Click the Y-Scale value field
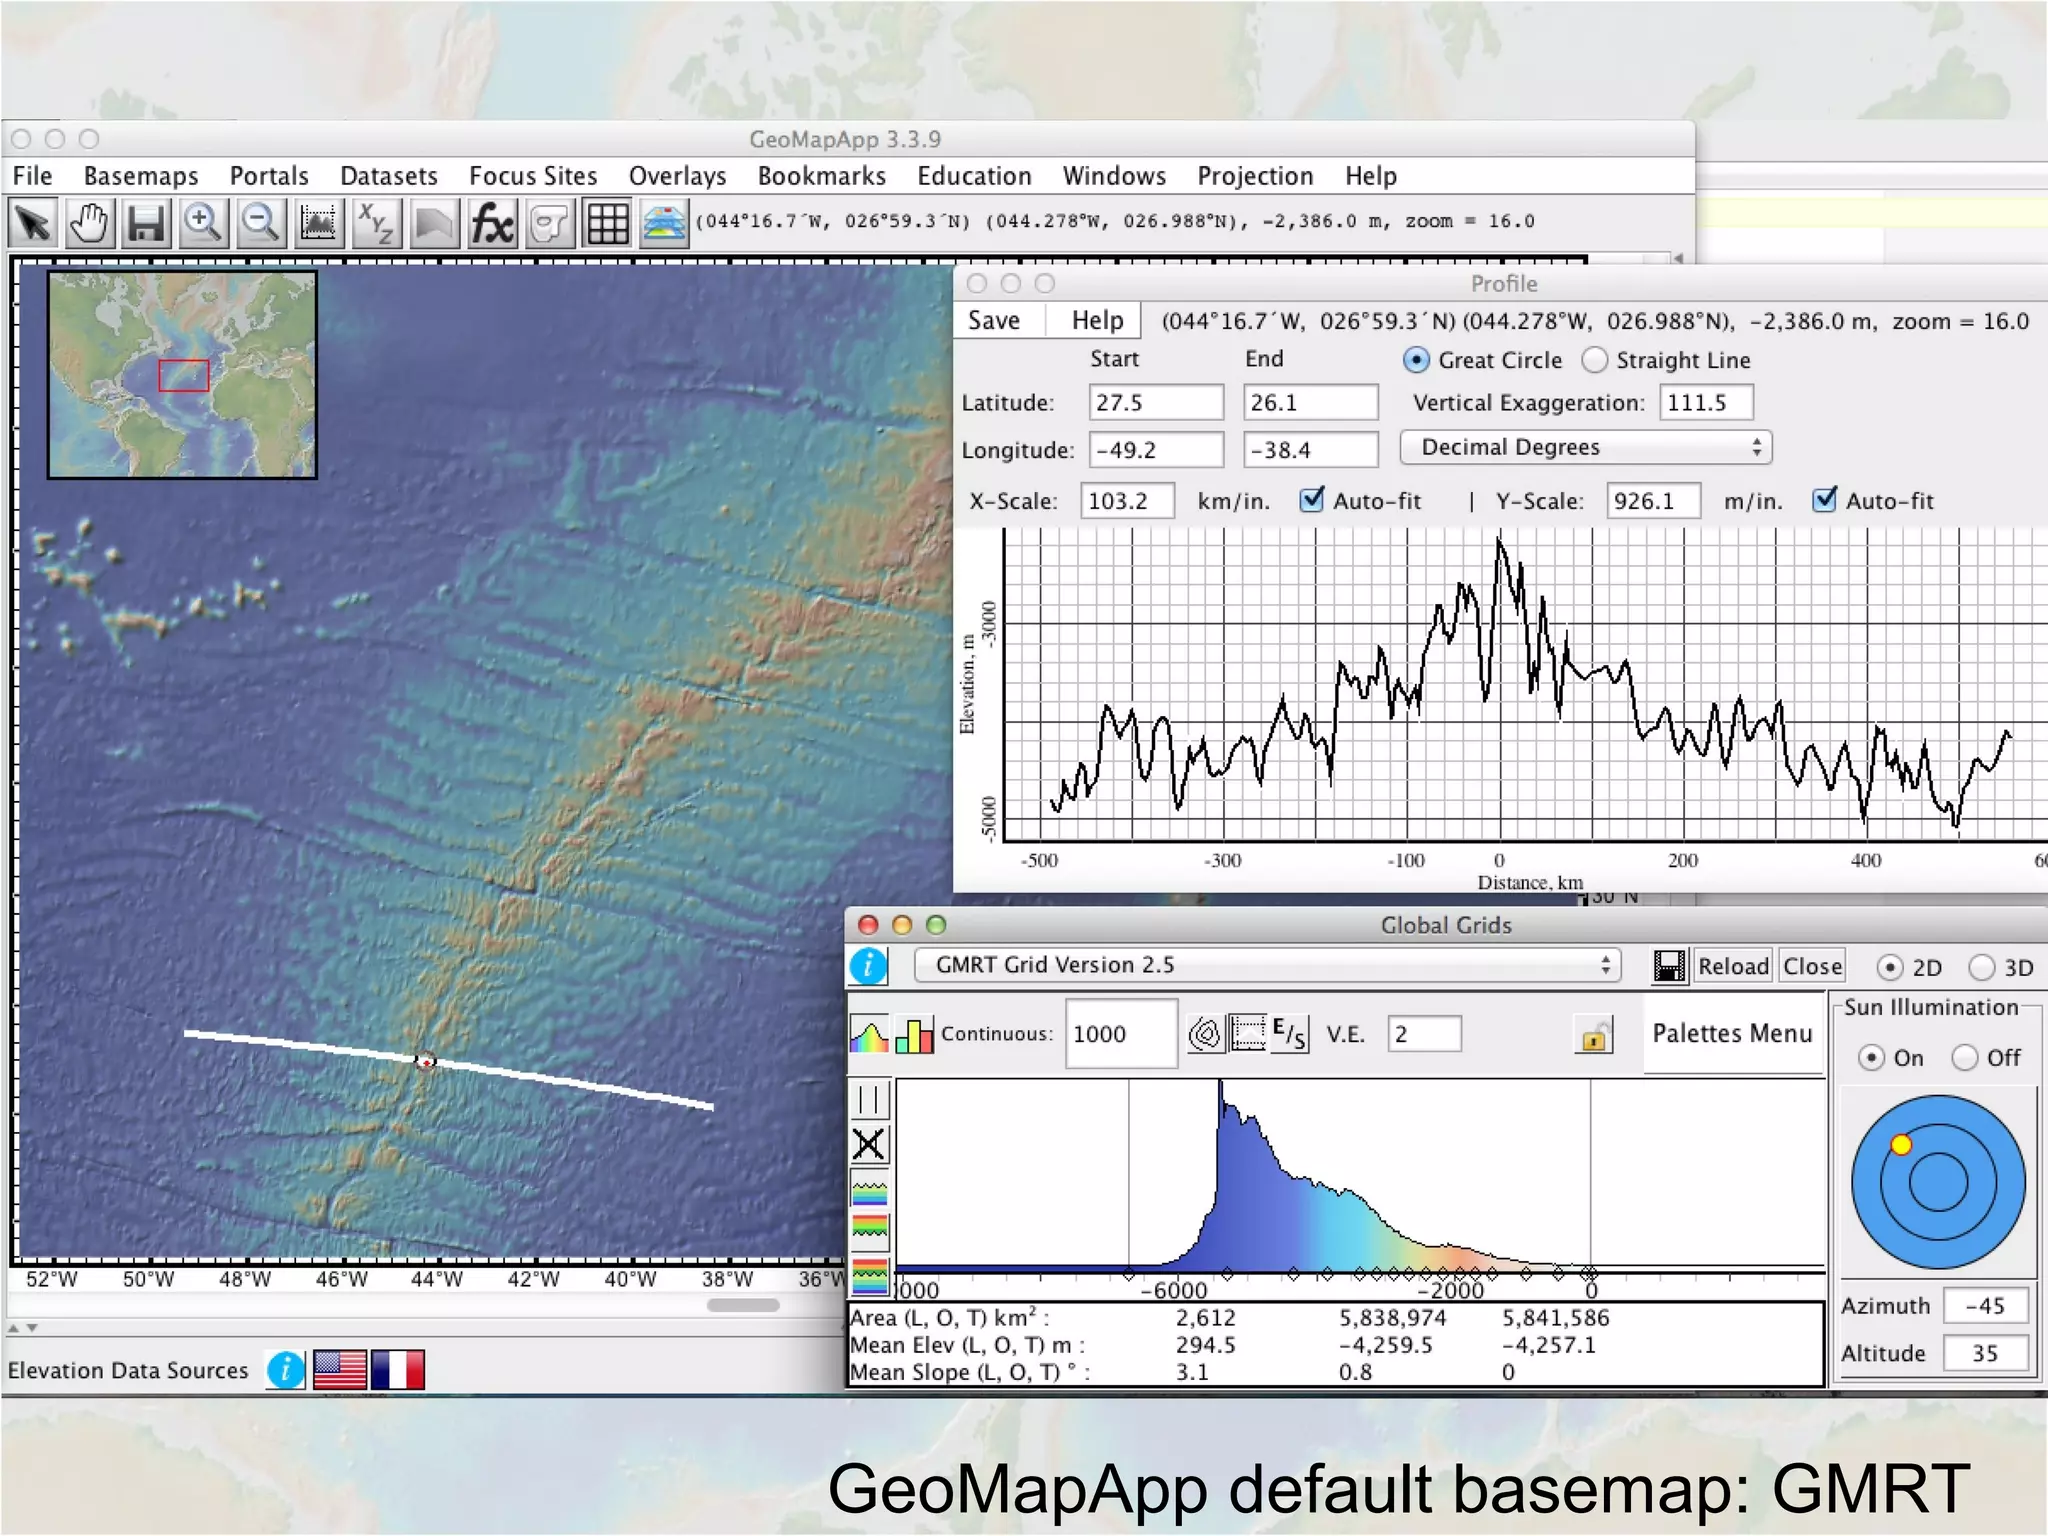2048x1536 pixels. click(1653, 500)
